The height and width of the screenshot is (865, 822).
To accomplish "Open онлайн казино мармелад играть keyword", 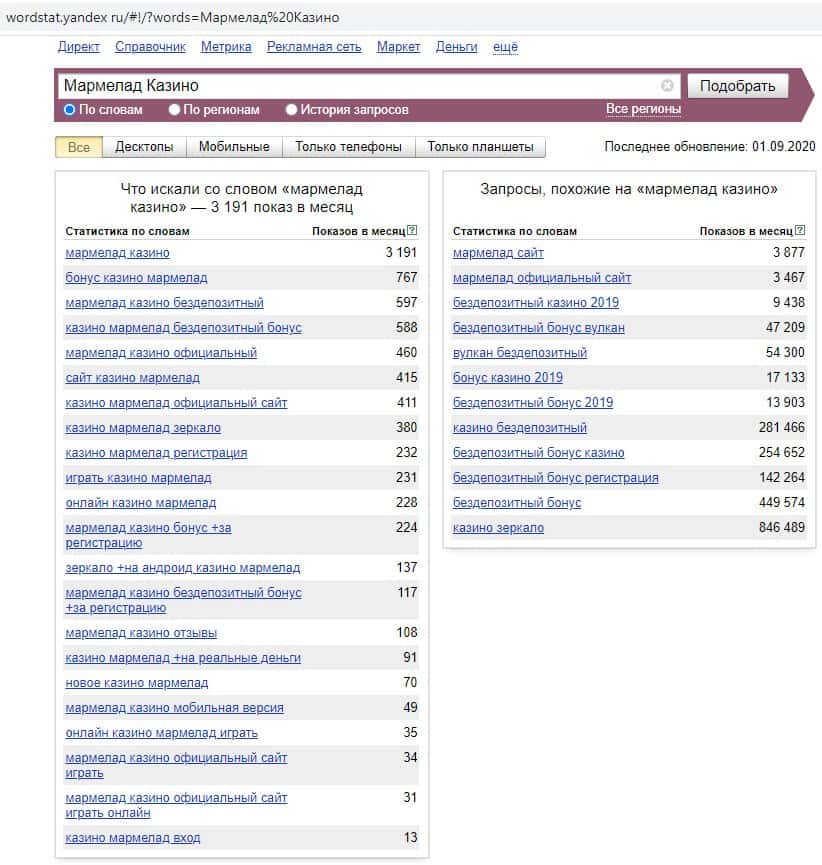I will (x=162, y=733).
